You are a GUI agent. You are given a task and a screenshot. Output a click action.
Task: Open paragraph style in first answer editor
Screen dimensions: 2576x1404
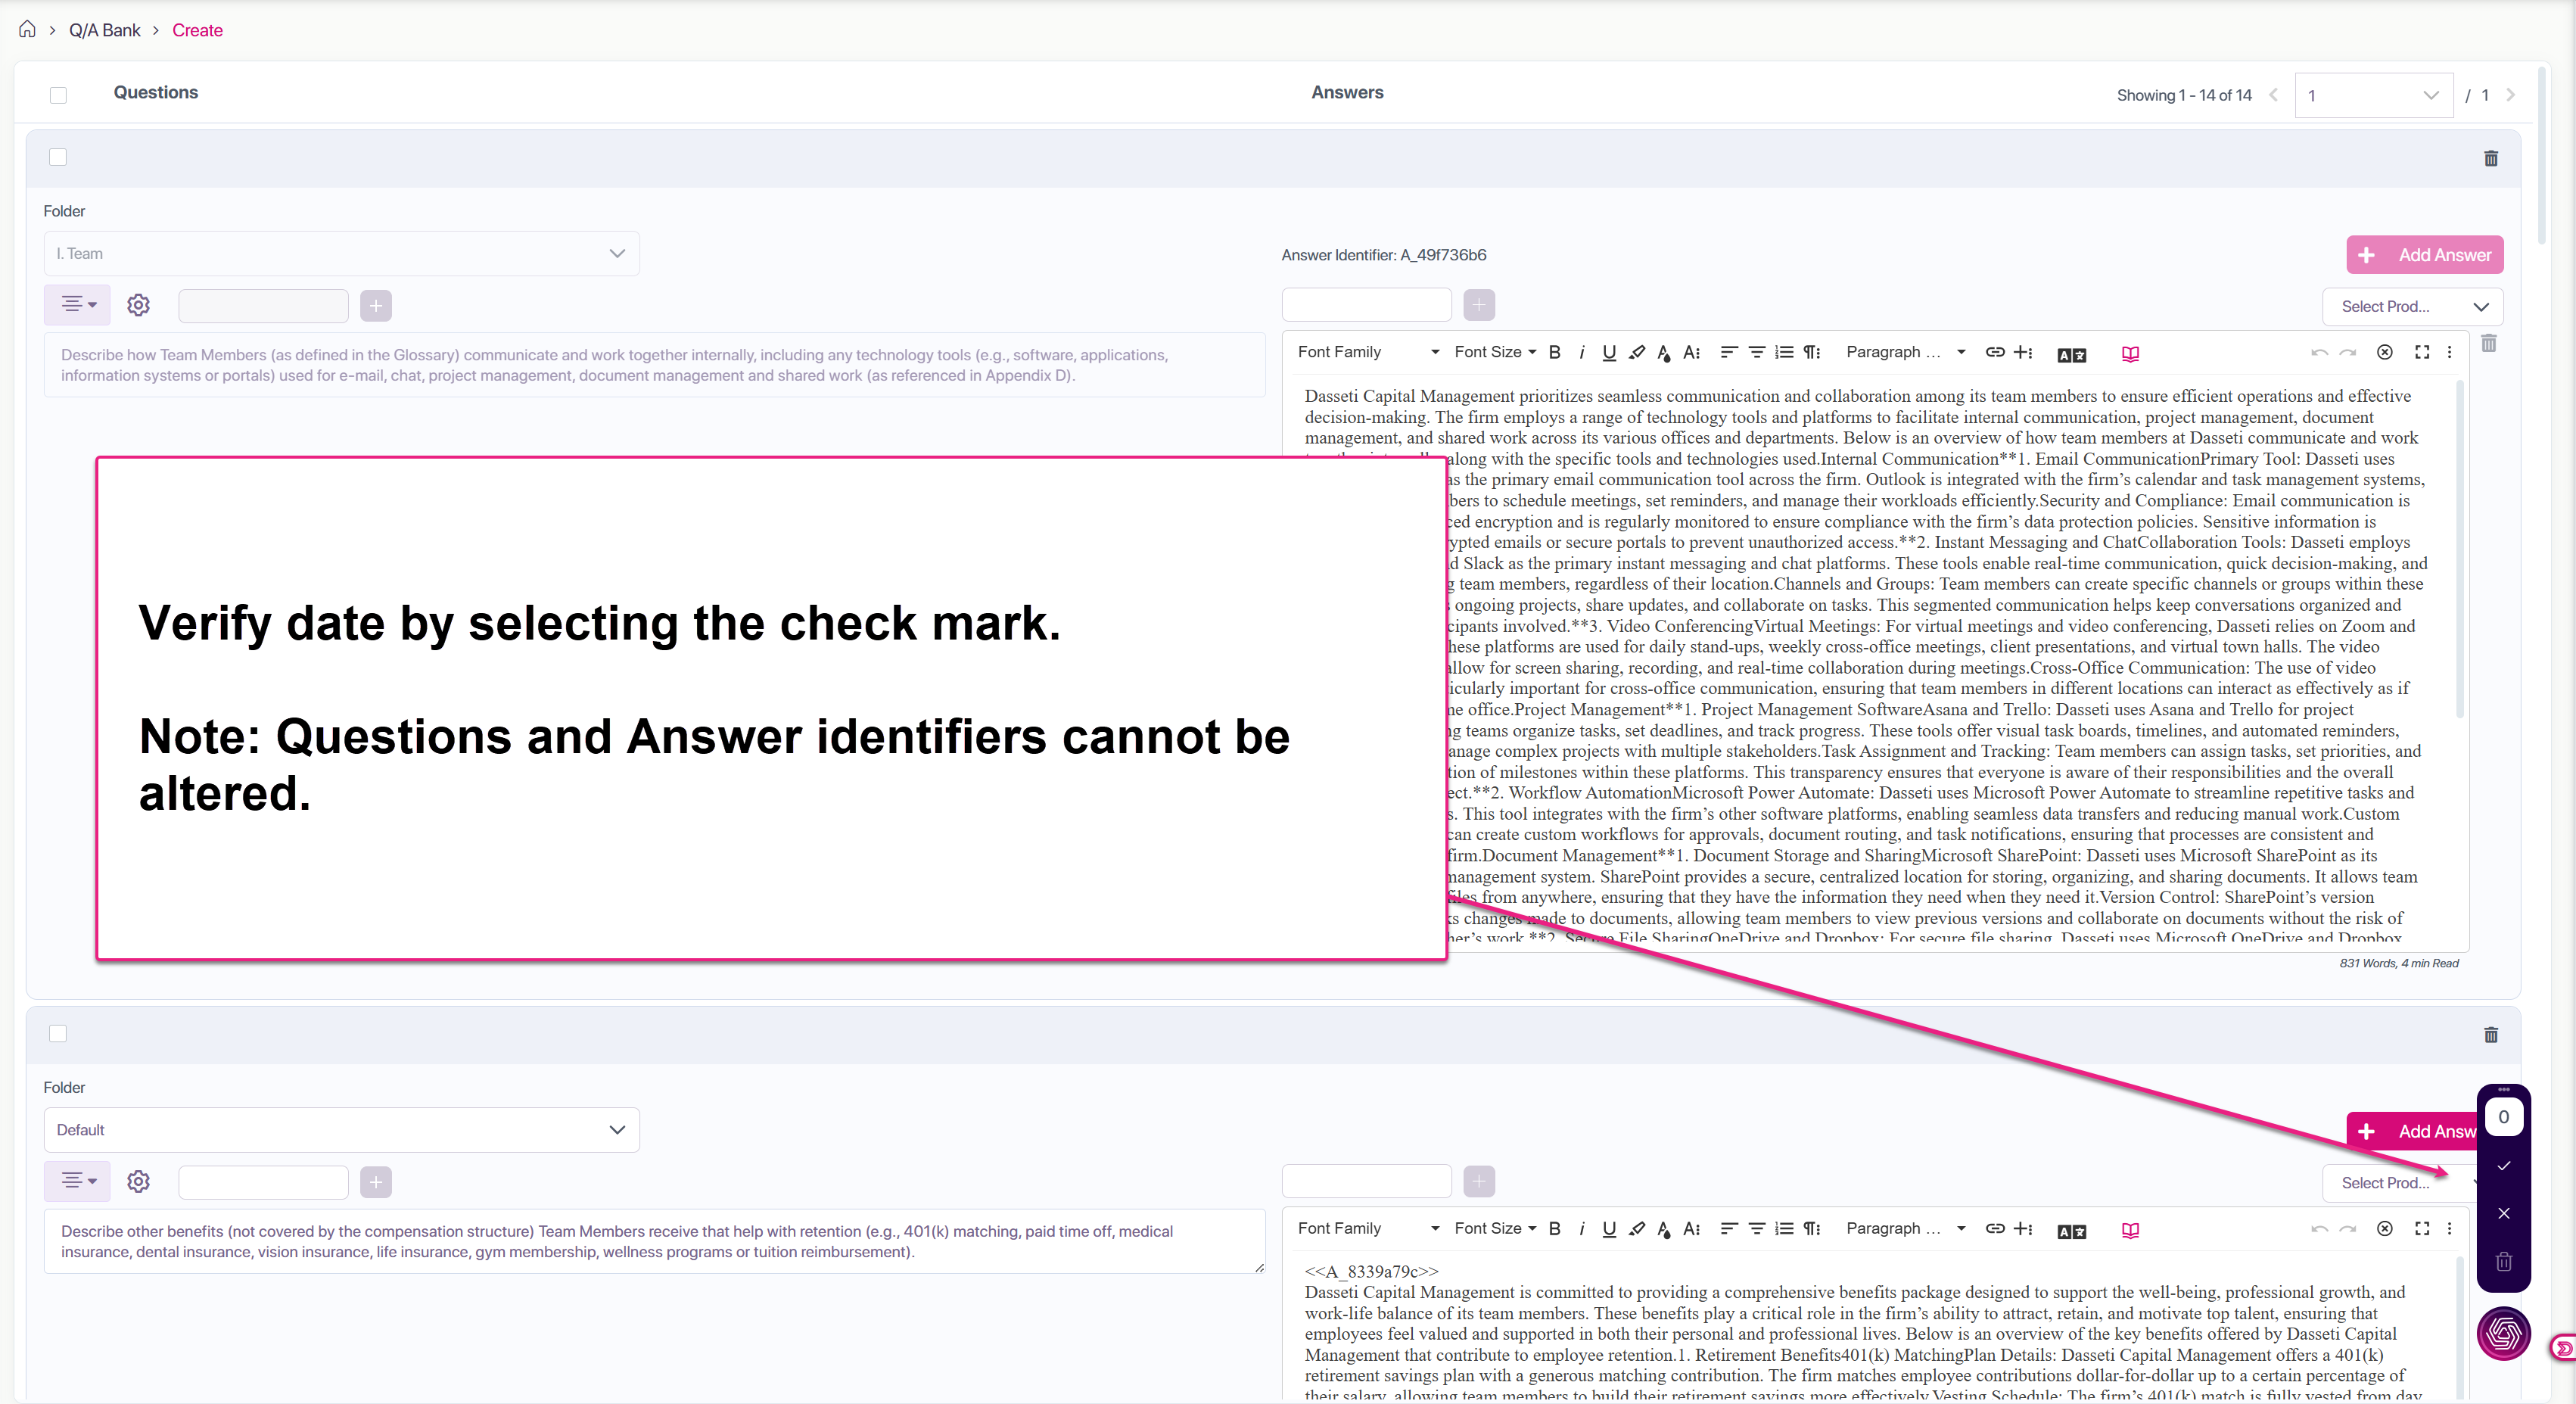point(1811,352)
